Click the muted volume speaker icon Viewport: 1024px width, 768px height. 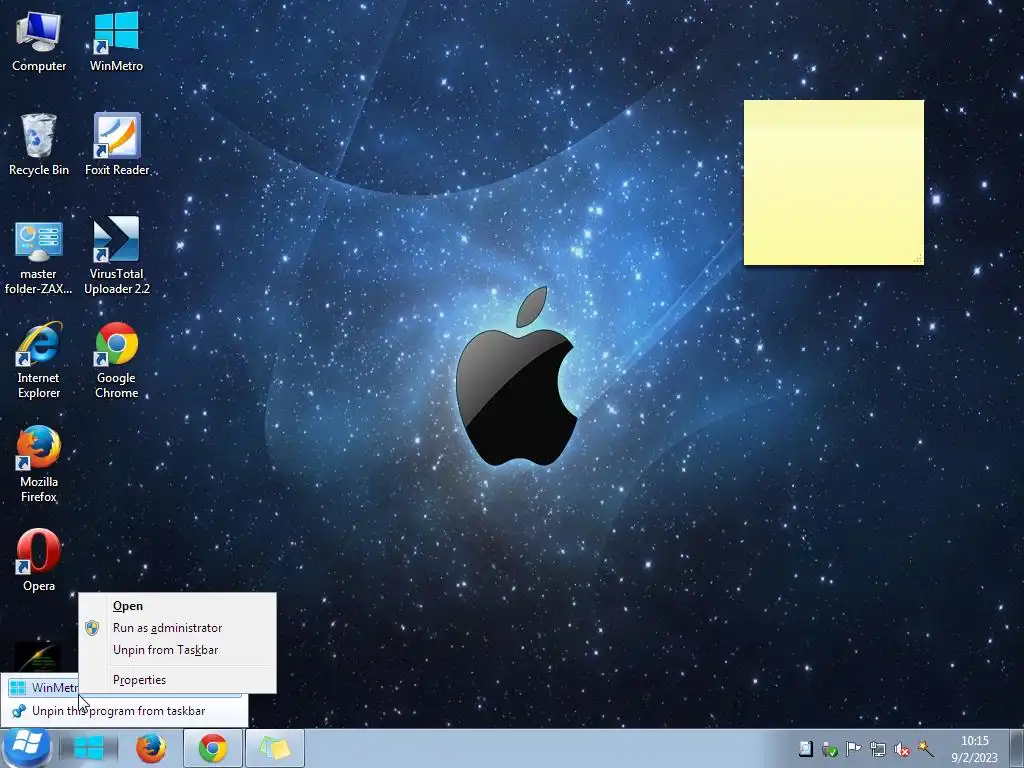(902, 749)
